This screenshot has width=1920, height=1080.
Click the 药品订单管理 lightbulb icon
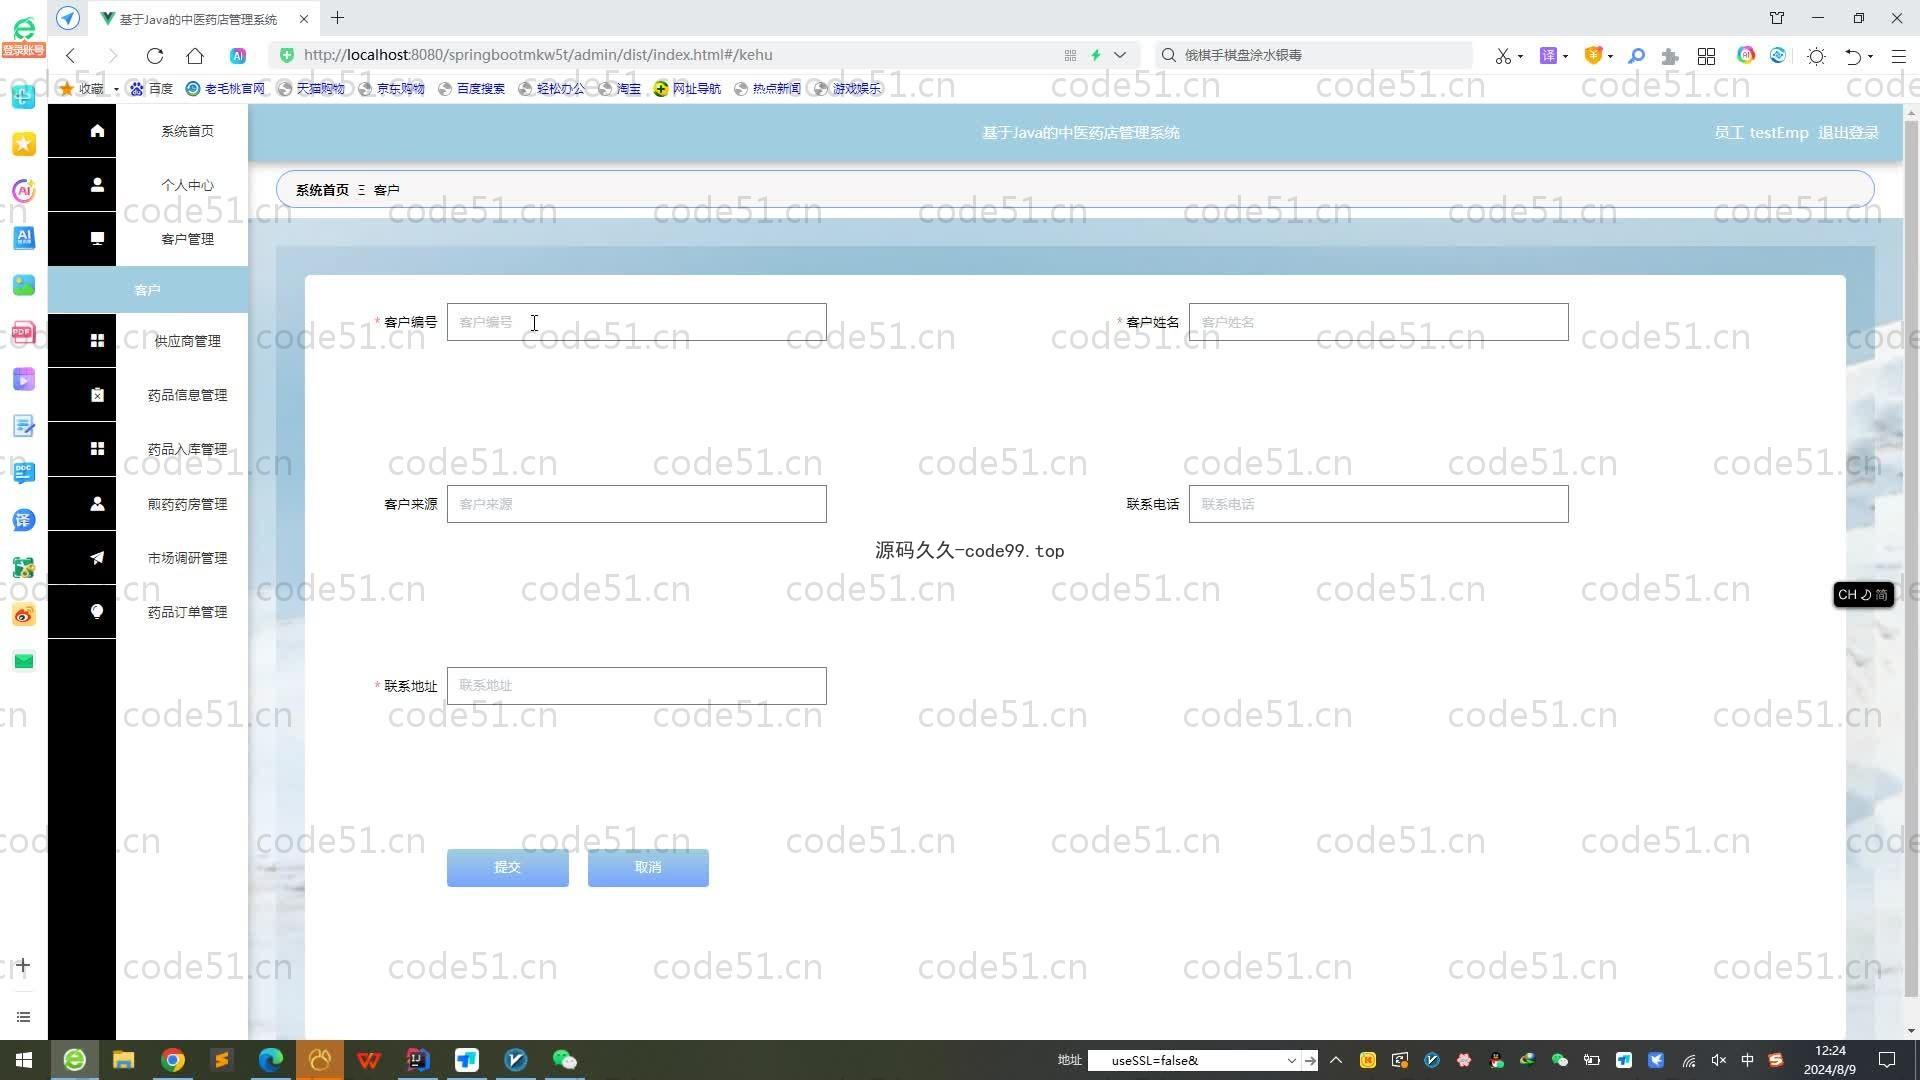(x=97, y=612)
